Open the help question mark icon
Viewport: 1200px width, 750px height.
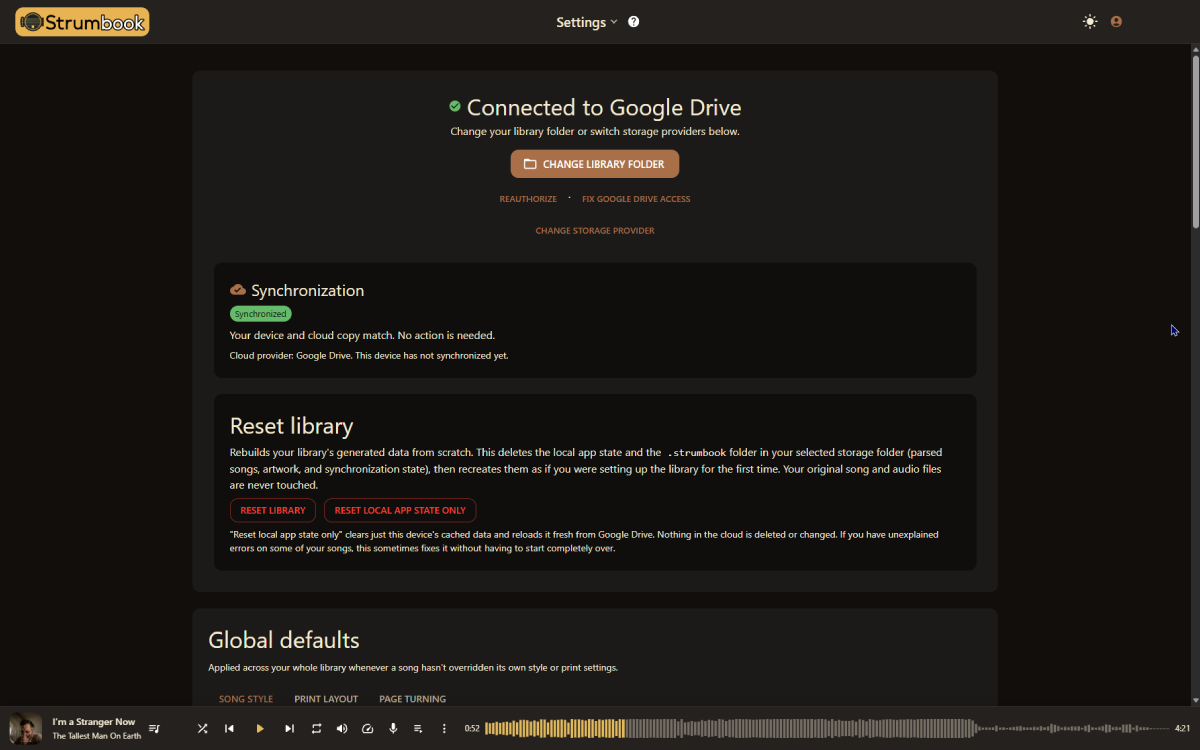634,22
